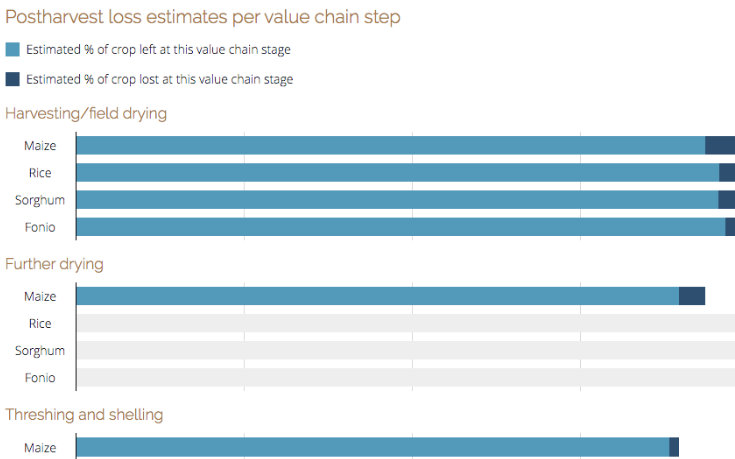Select the 'Estimated % of crop left' legend text
The height and width of the screenshot is (459, 735).
click(x=158, y=49)
